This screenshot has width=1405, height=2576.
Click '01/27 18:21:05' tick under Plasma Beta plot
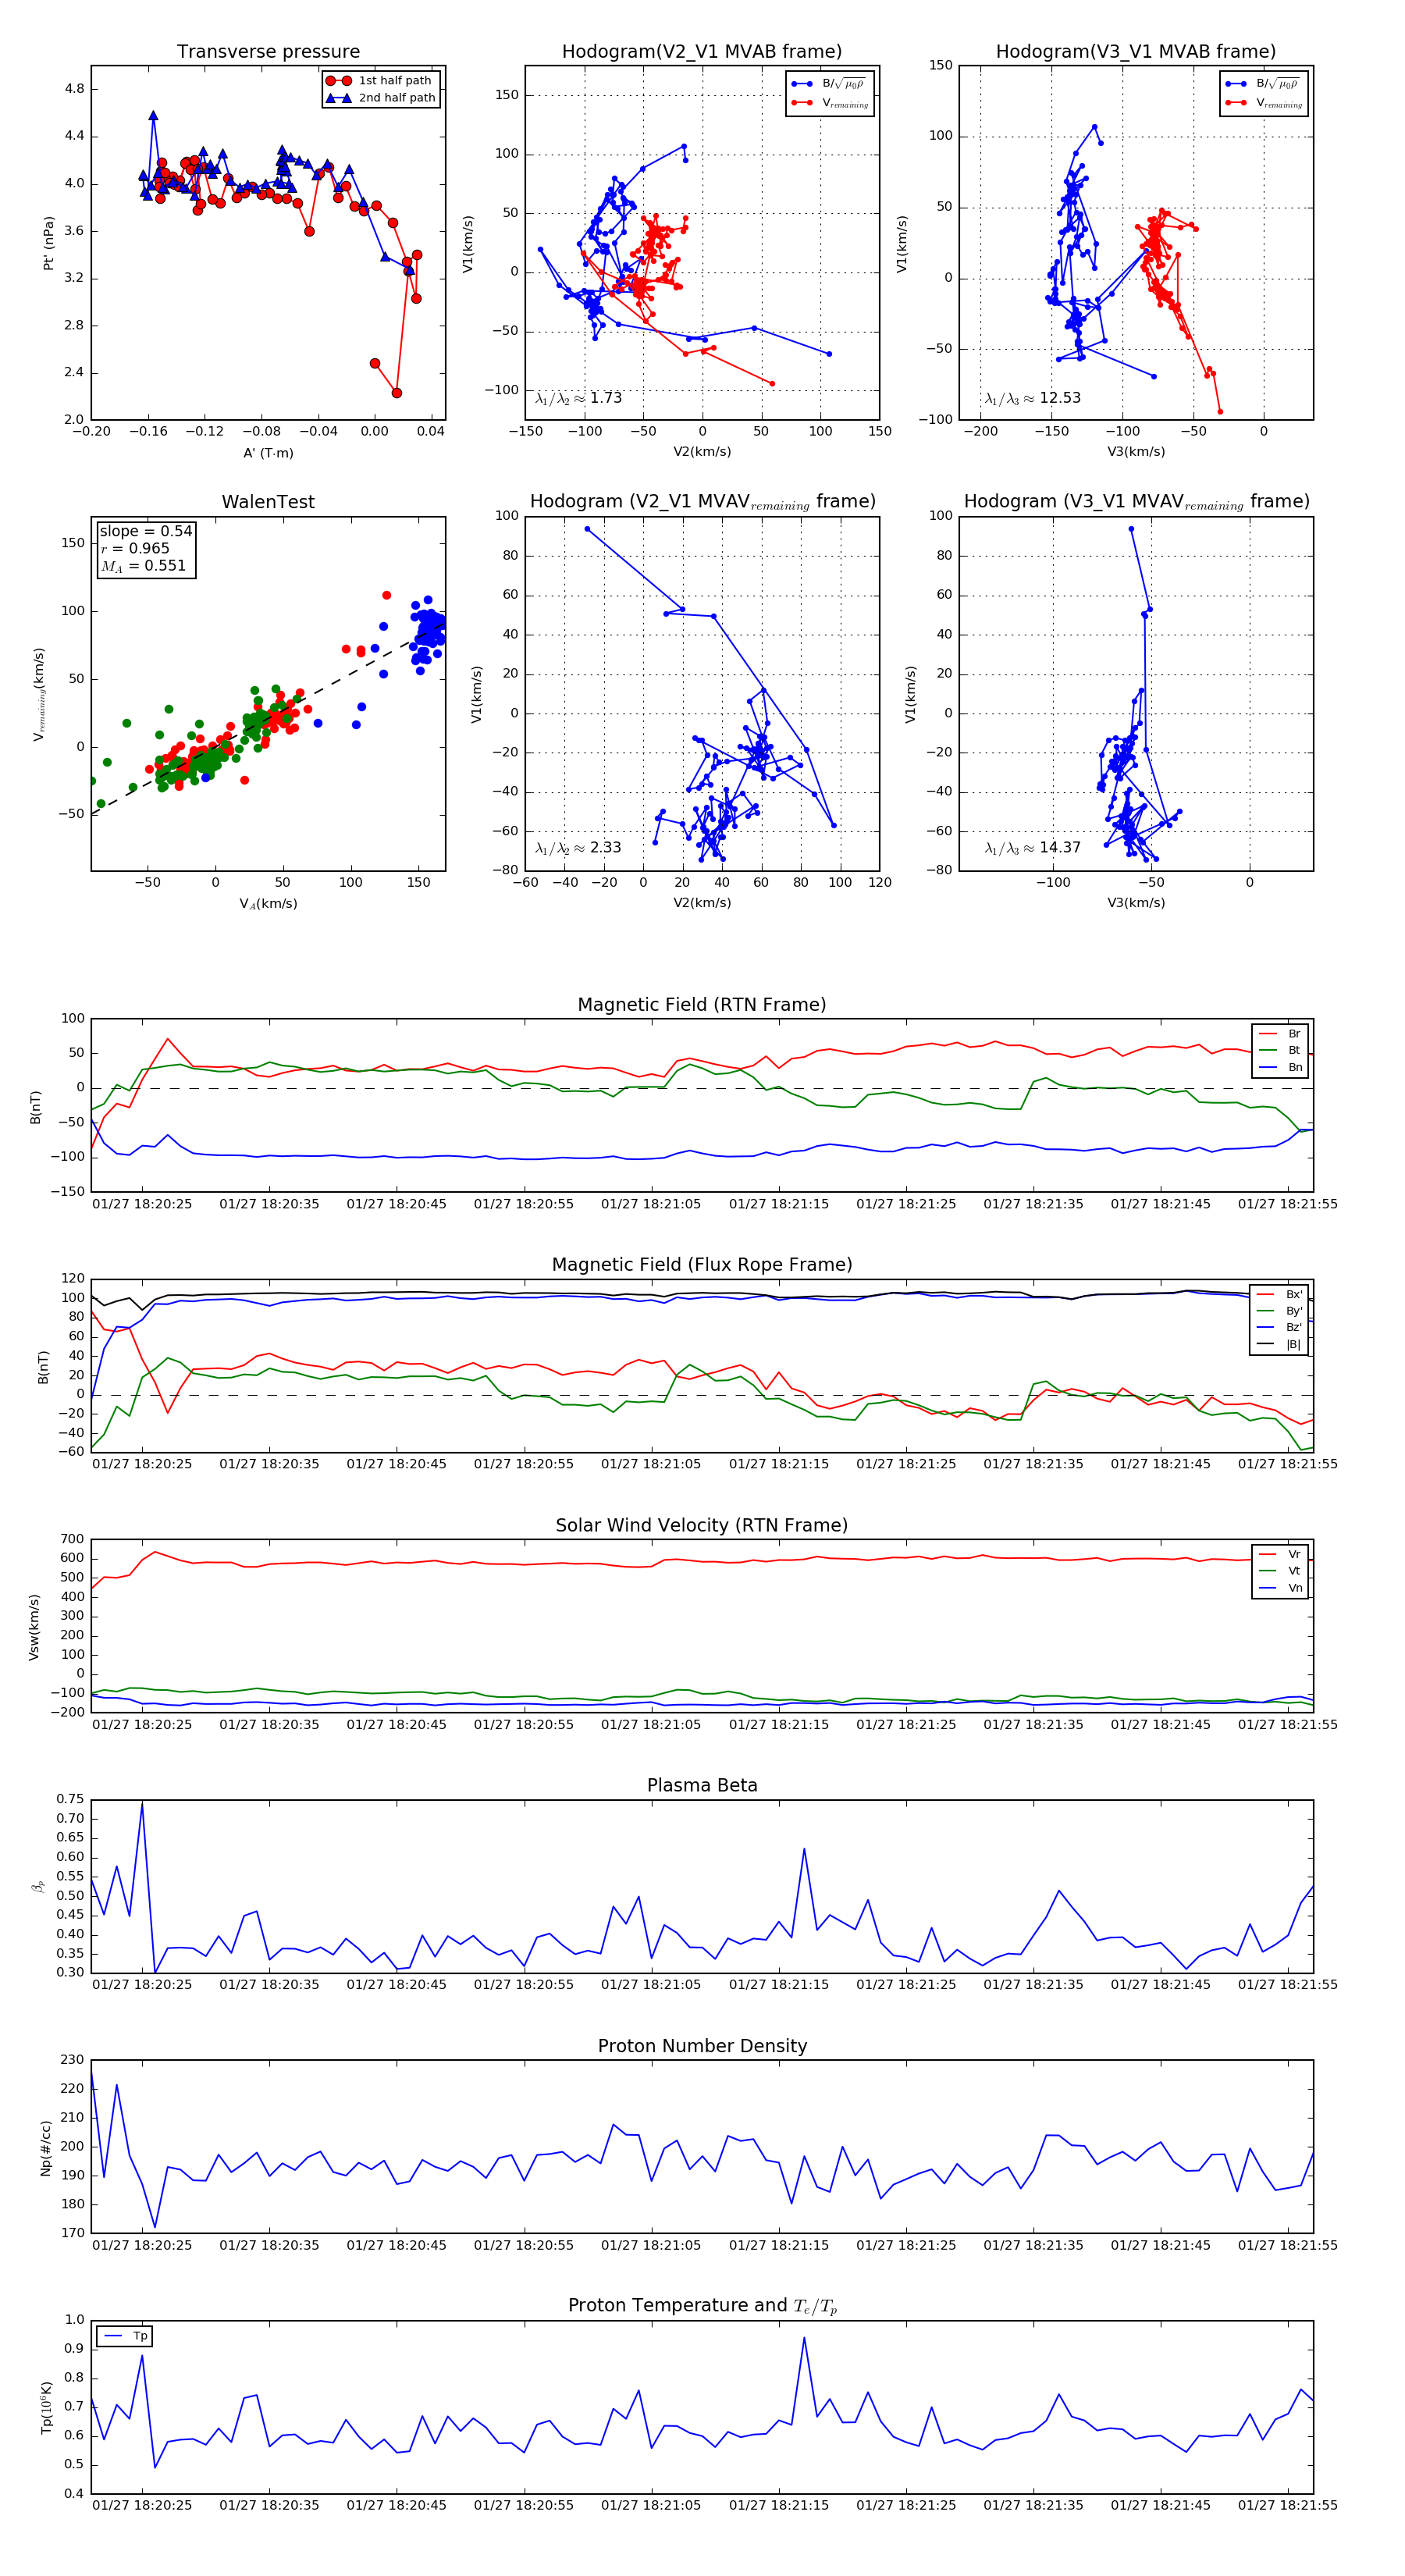tap(651, 1984)
